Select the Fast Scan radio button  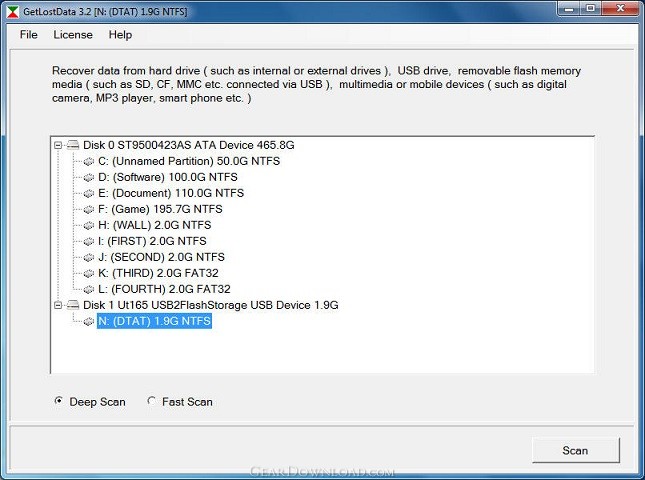tap(151, 401)
